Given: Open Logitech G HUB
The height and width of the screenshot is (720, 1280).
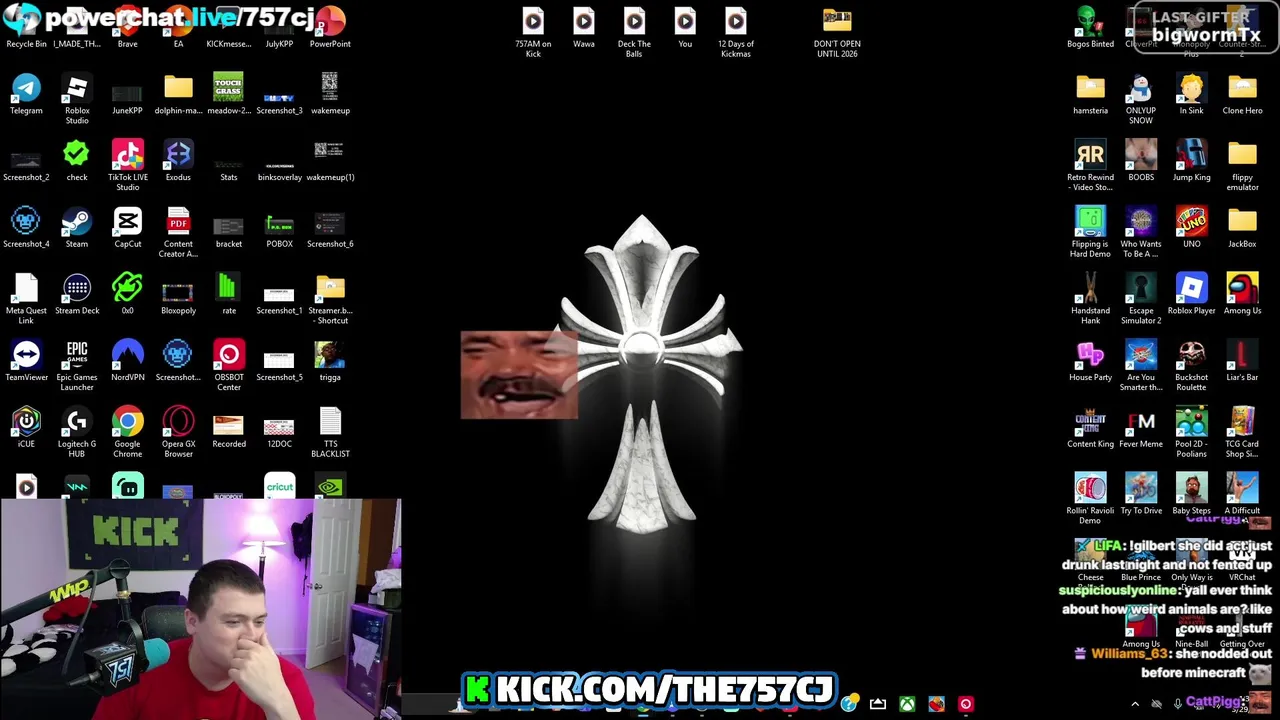Looking at the screenshot, I should 77,432.
